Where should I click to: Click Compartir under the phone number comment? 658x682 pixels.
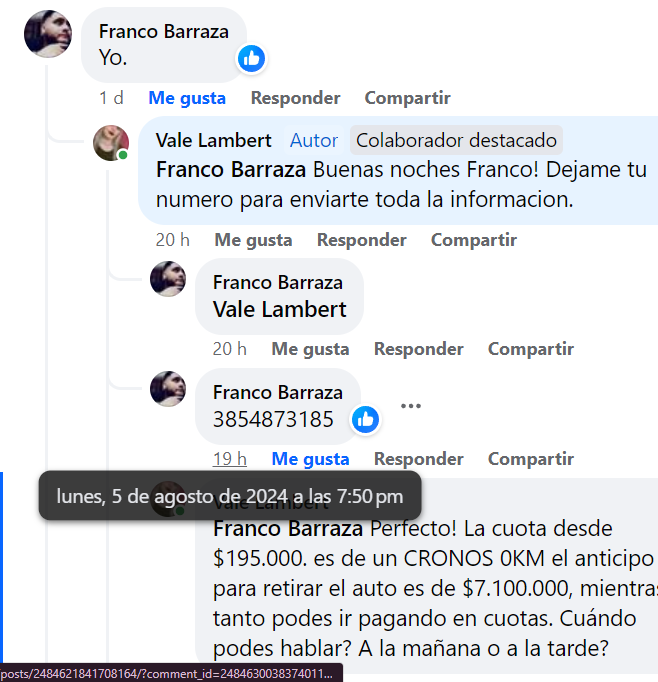pos(531,459)
